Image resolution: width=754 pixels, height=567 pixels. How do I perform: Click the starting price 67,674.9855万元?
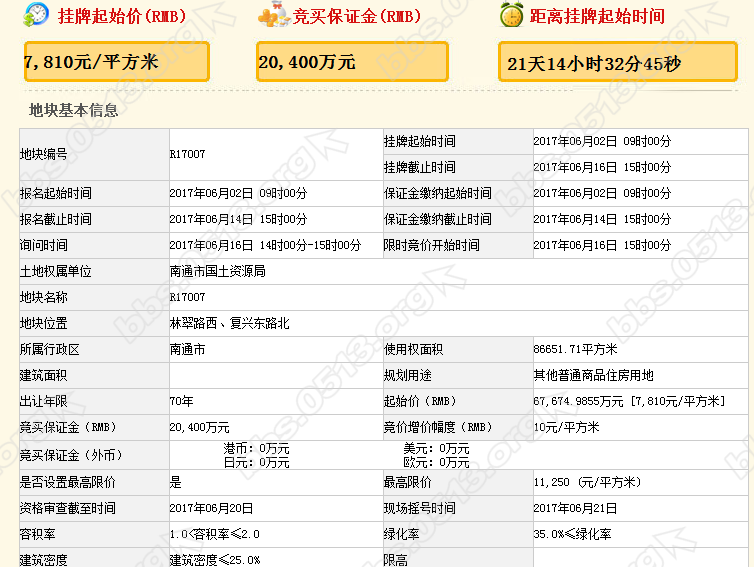578,401
